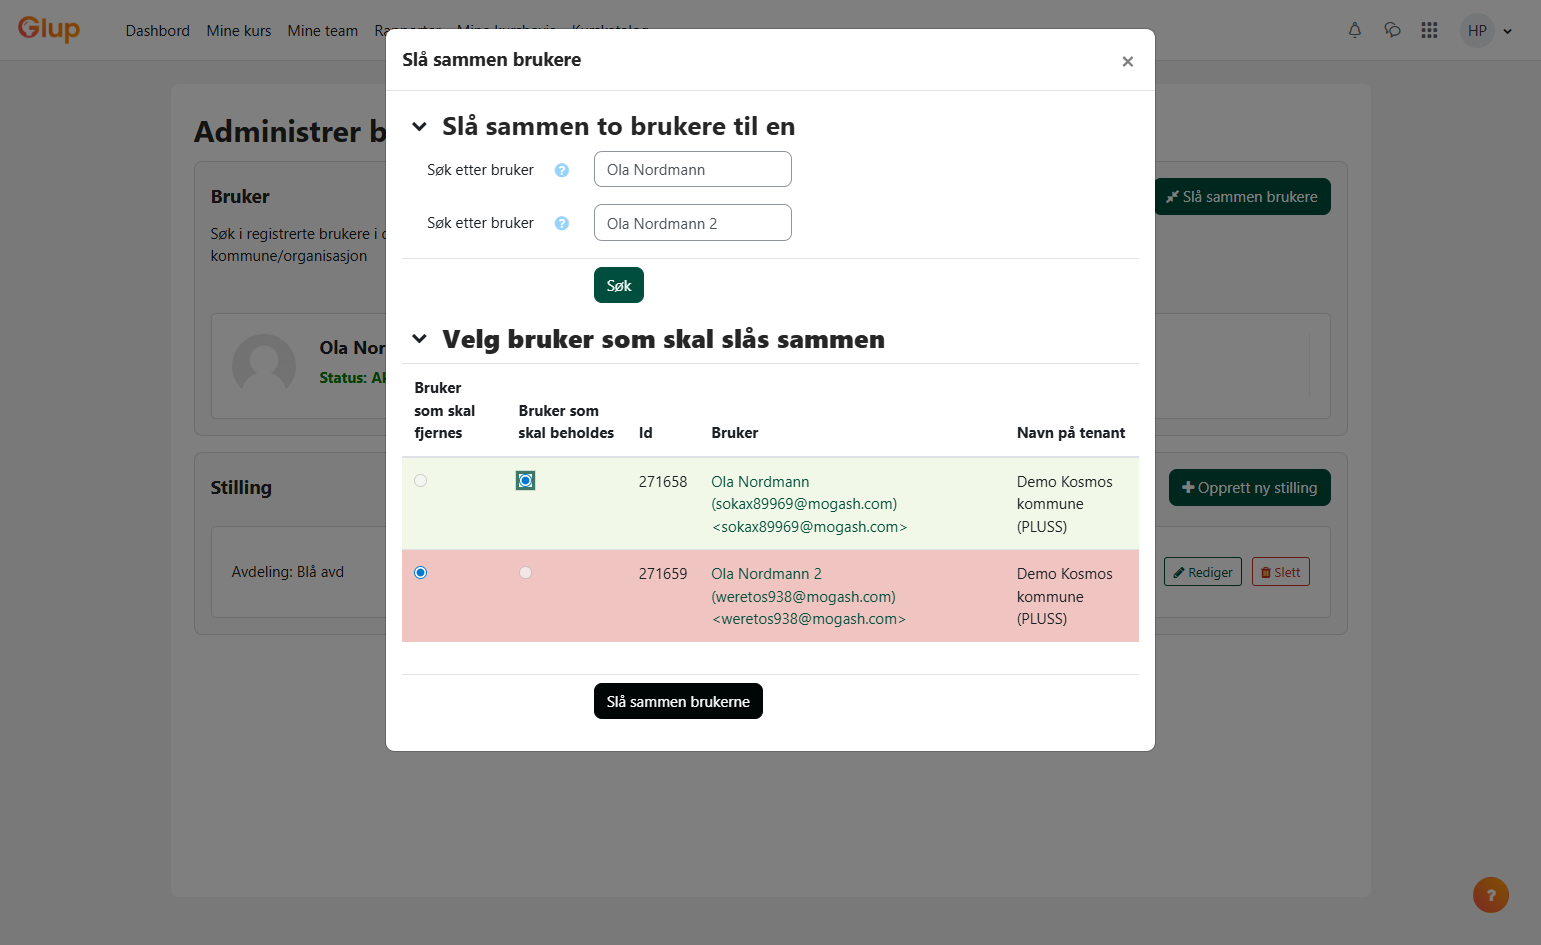Select keep radio for Ola Nordmann 2
This screenshot has height=945, width=1541.
tap(525, 573)
